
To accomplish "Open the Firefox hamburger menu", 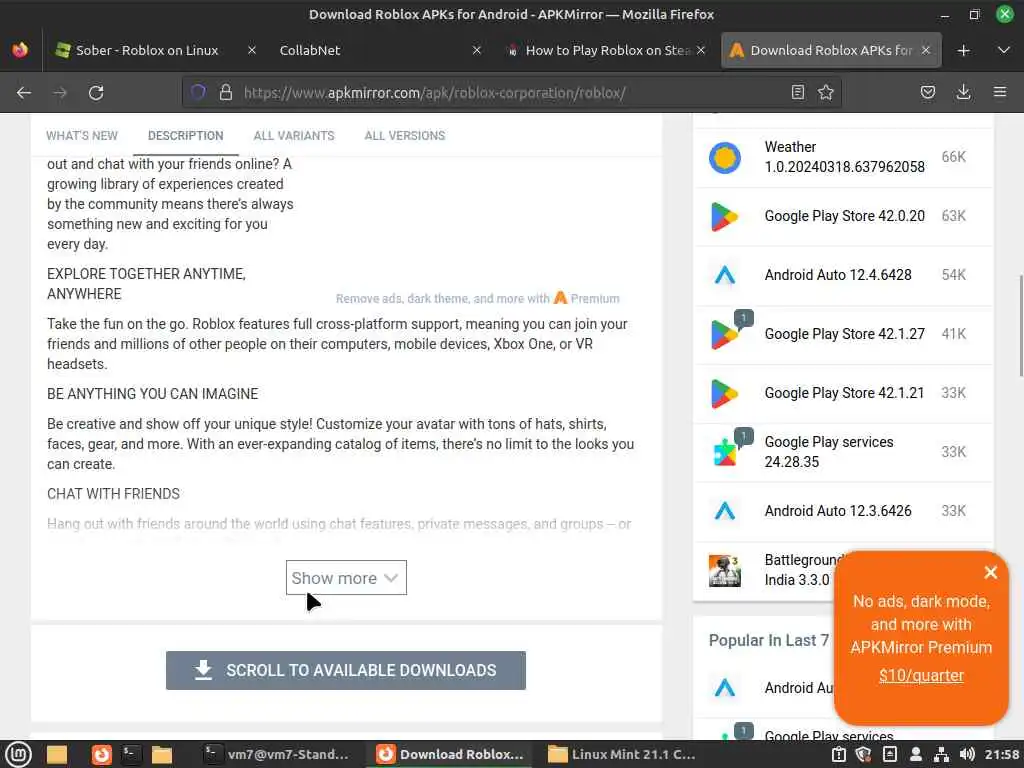I will click(1000, 92).
